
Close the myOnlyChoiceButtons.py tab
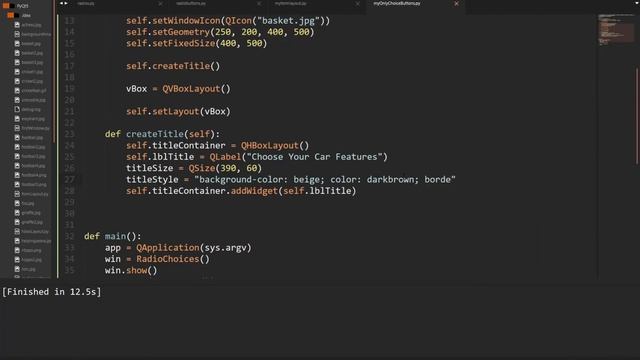click(x=456, y=4)
